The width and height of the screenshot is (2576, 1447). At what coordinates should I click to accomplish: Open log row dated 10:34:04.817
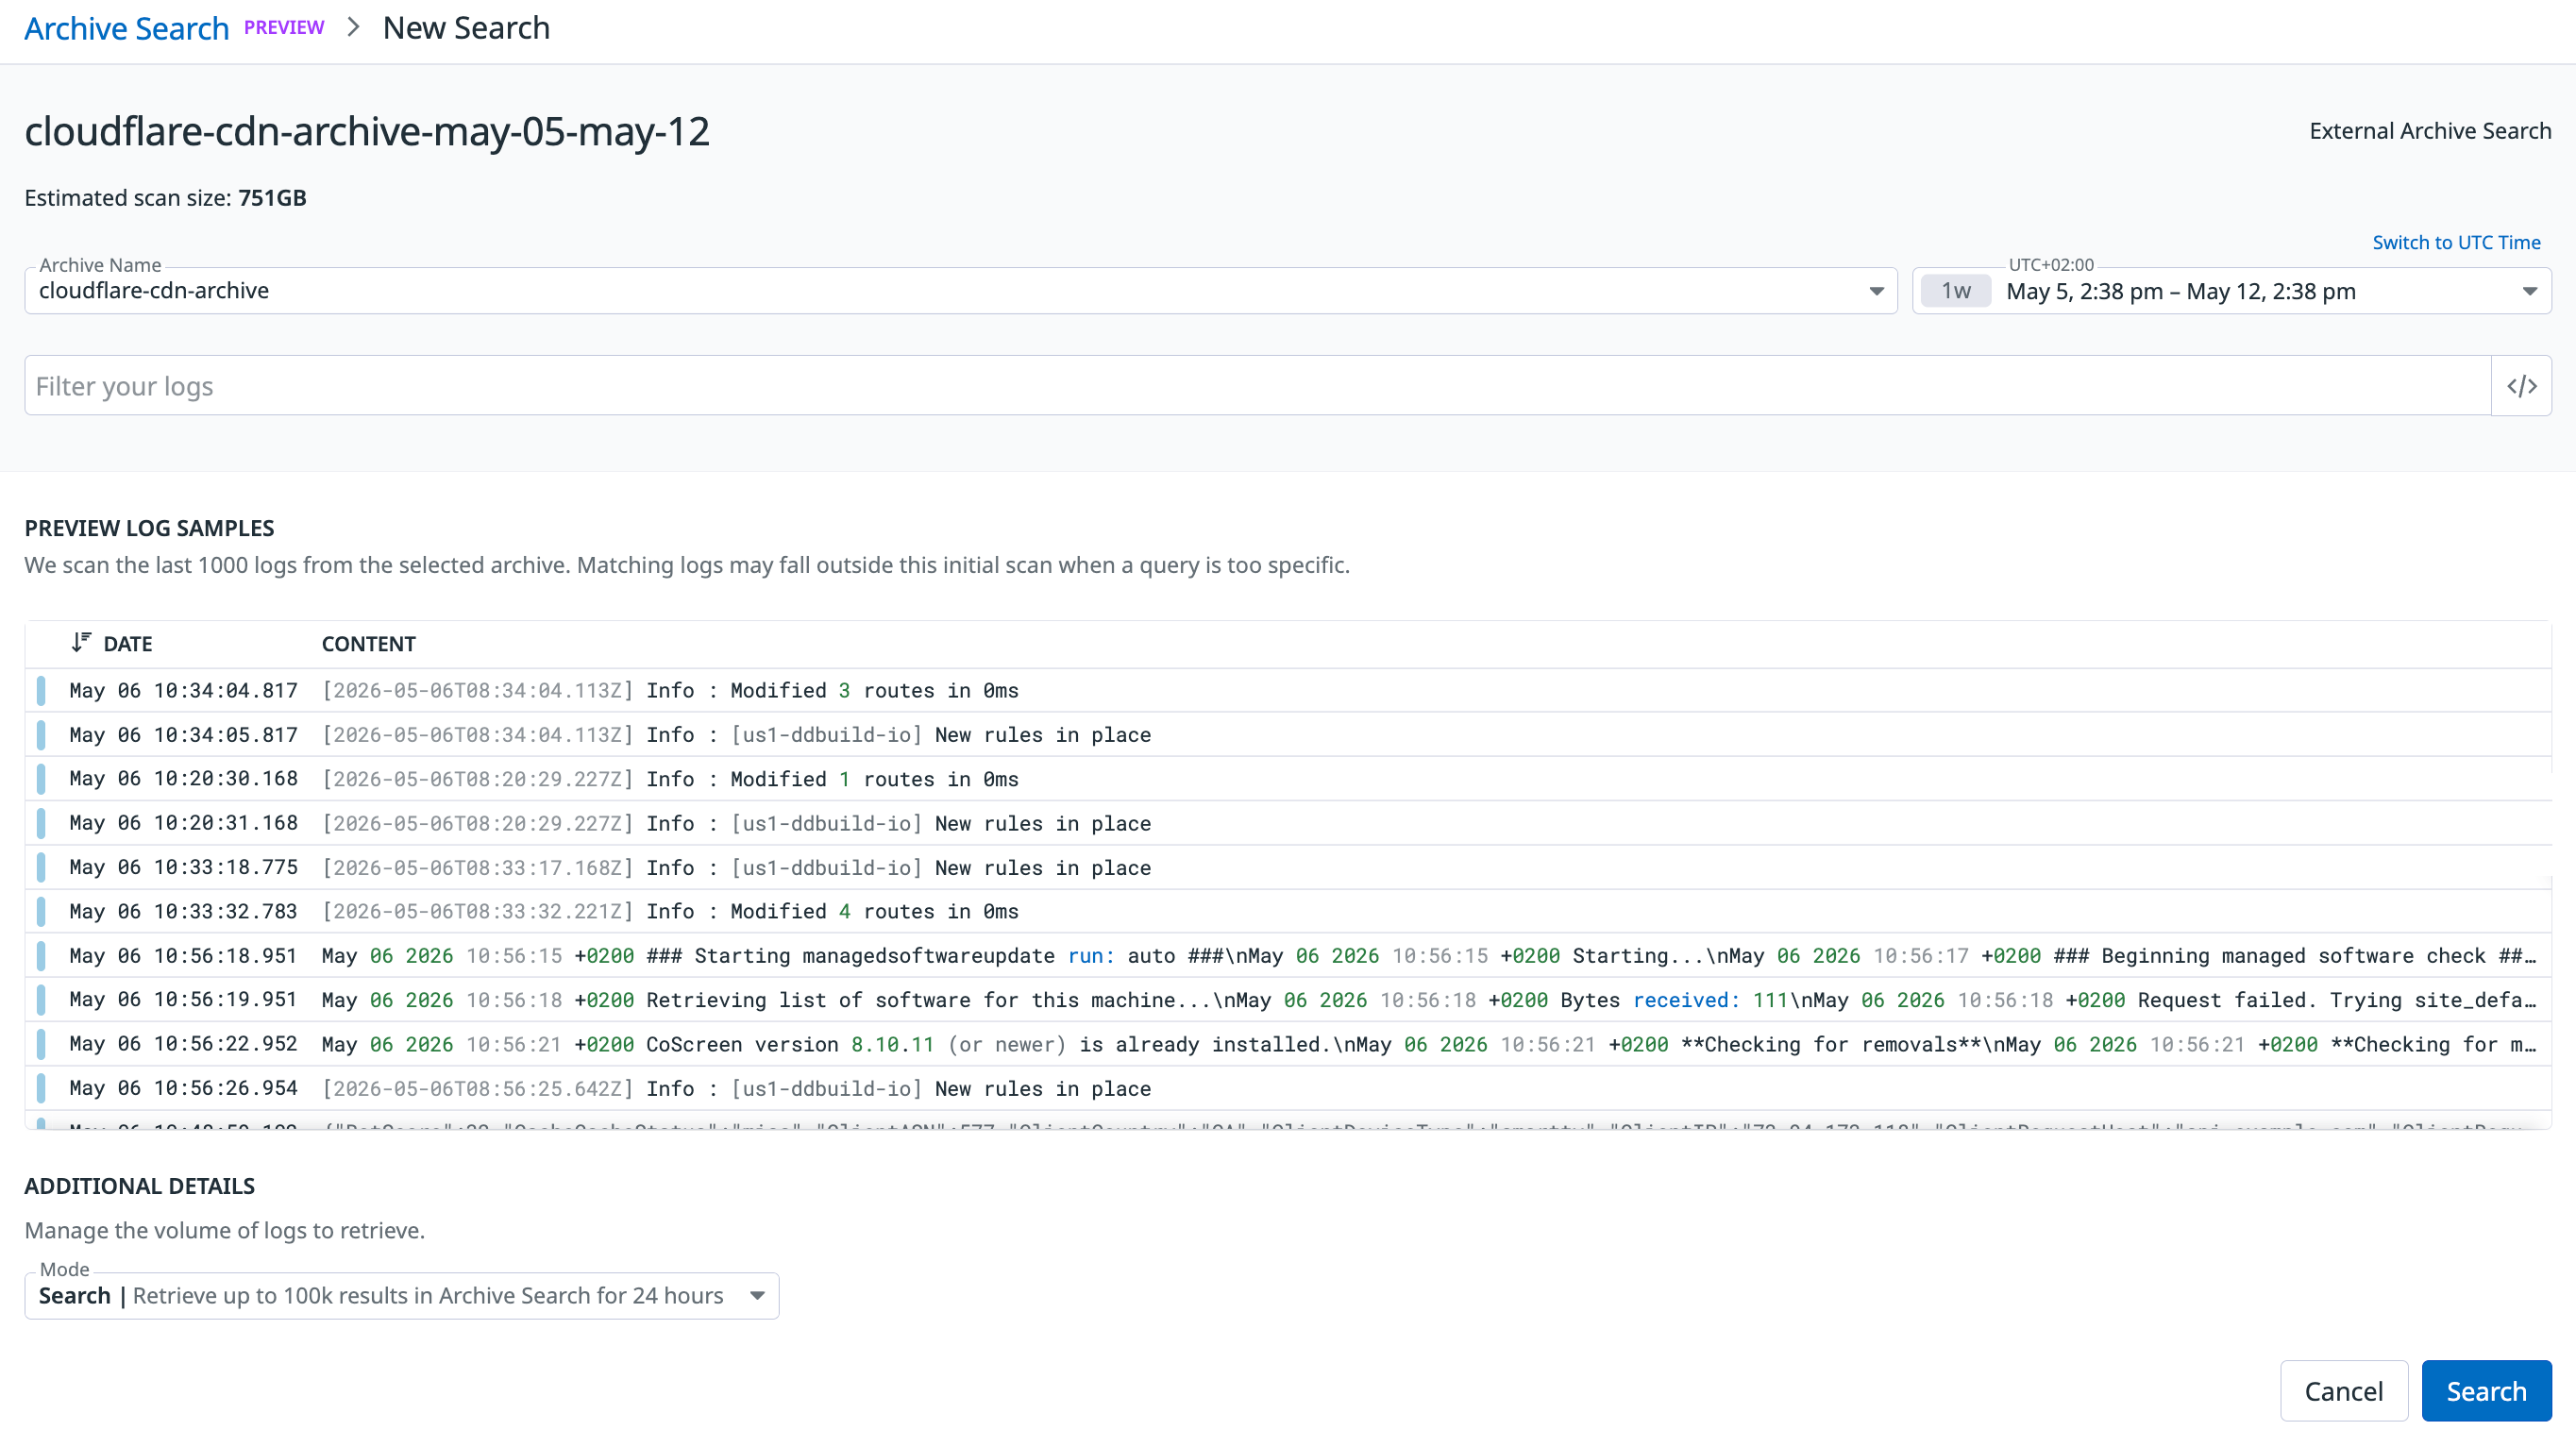[x=1288, y=690]
